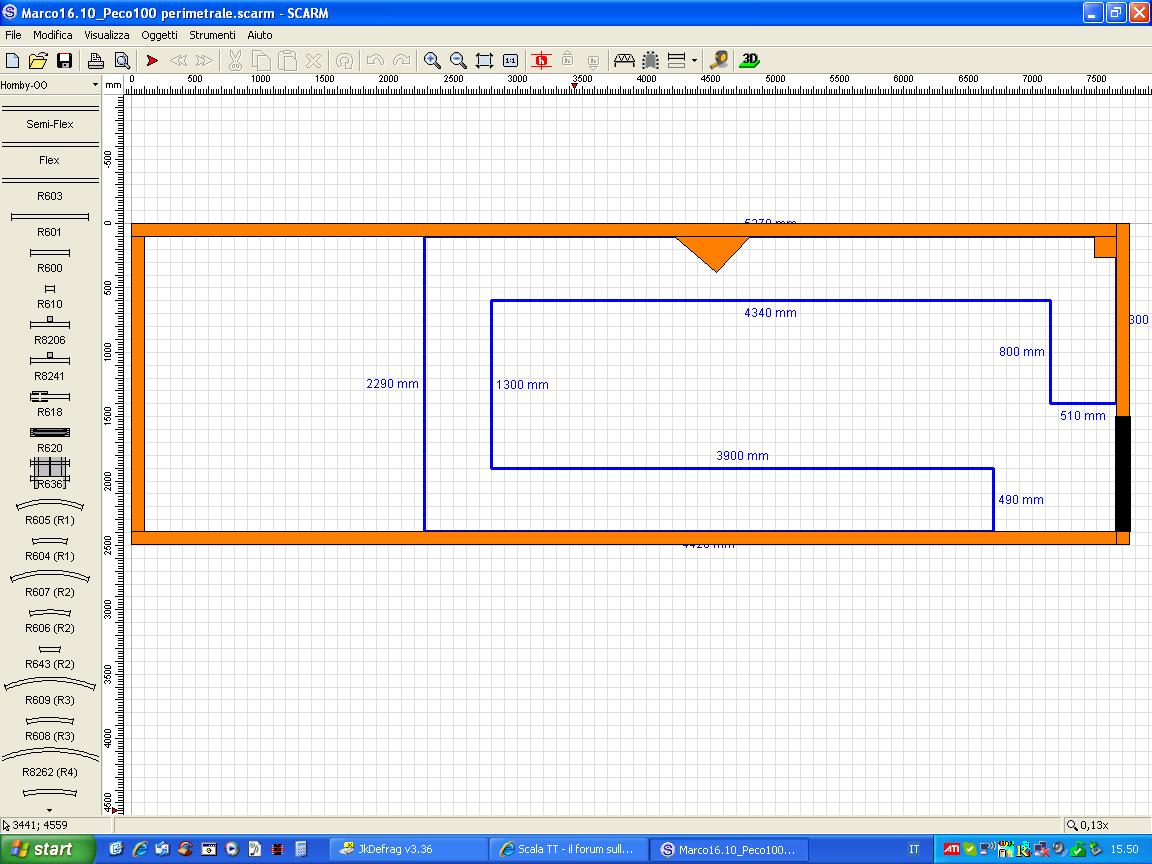Open the Strumenti menu
Screen dimensions: 1152x864
[212, 35]
